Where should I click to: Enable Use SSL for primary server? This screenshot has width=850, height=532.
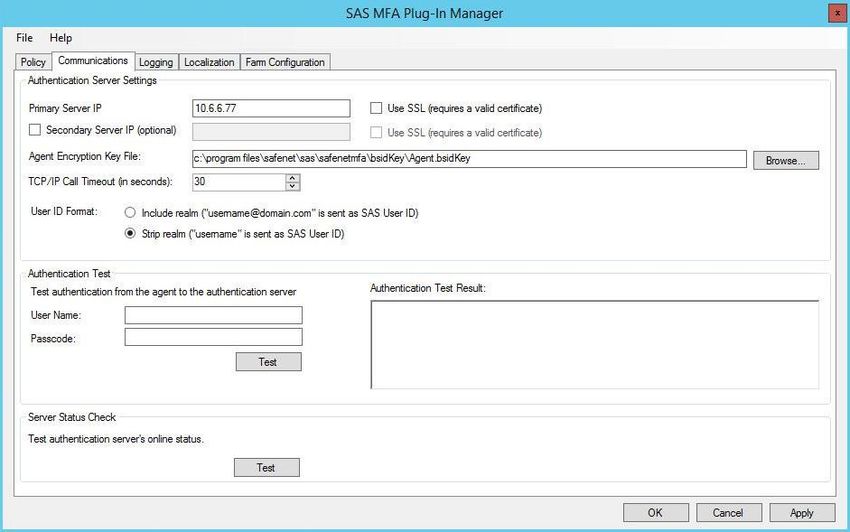[x=376, y=108]
